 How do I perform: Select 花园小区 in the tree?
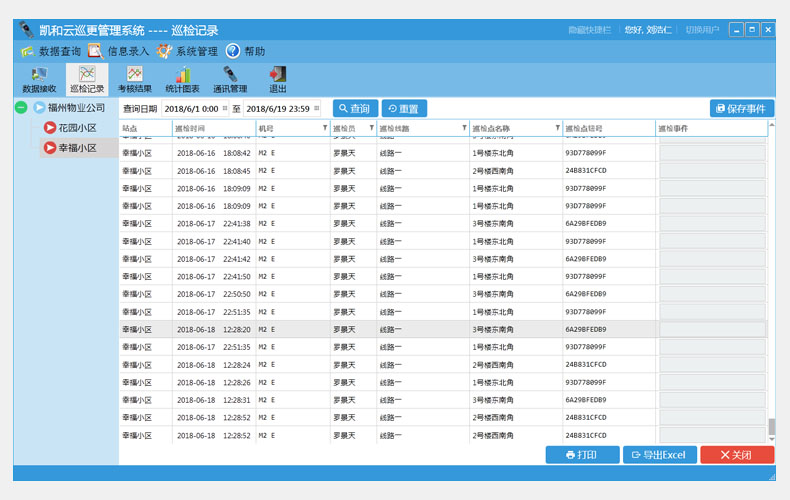tap(77, 128)
